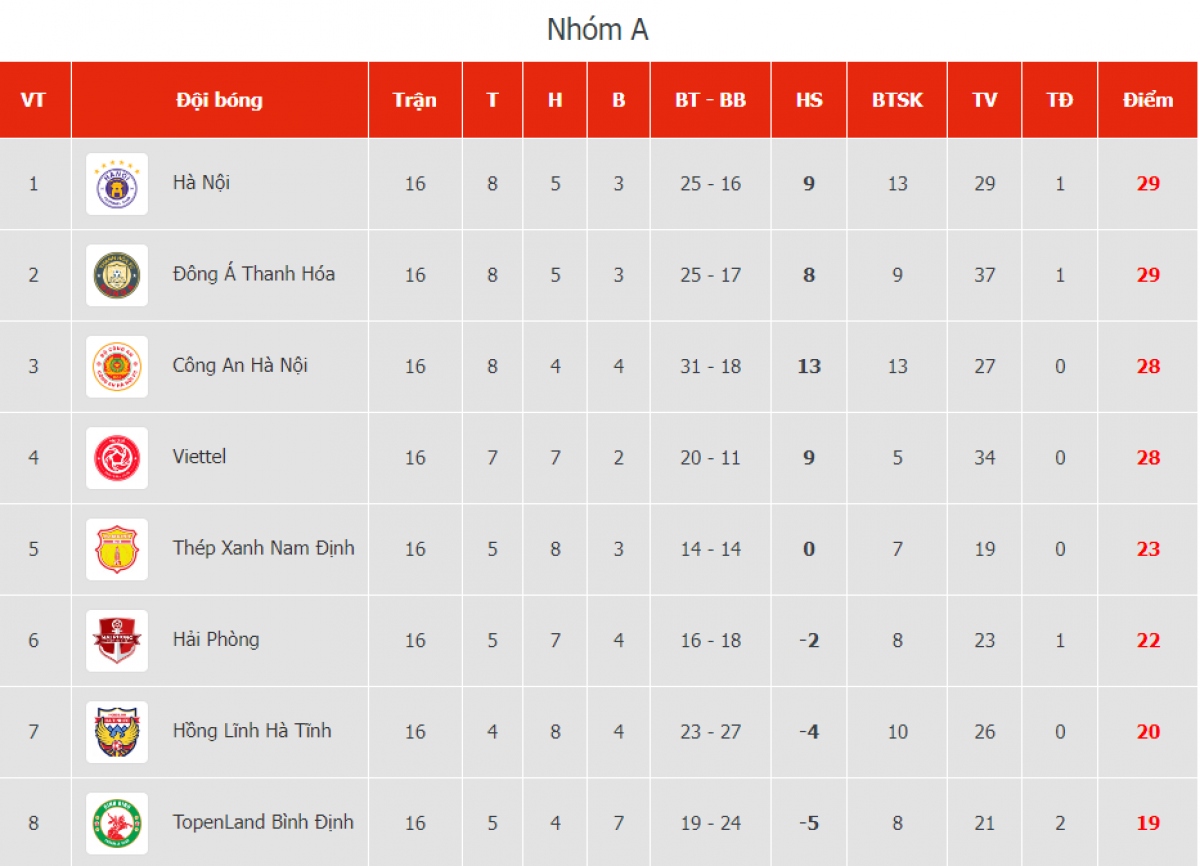The width and height of the screenshot is (1200, 866).
Task: Click the Đội bóng column header
Action: (220, 100)
